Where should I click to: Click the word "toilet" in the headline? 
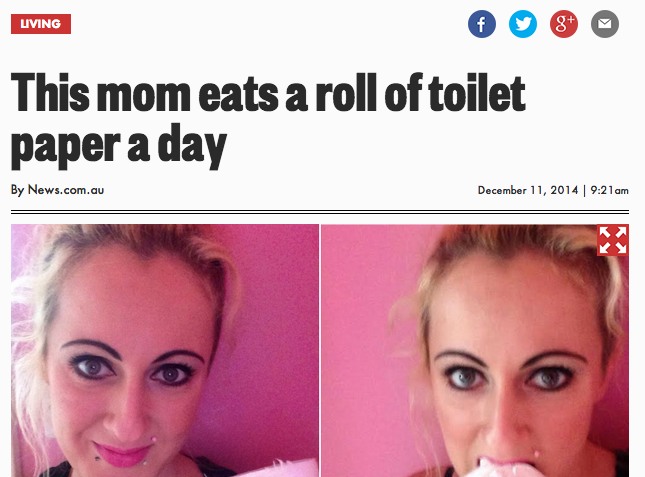(476, 93)
